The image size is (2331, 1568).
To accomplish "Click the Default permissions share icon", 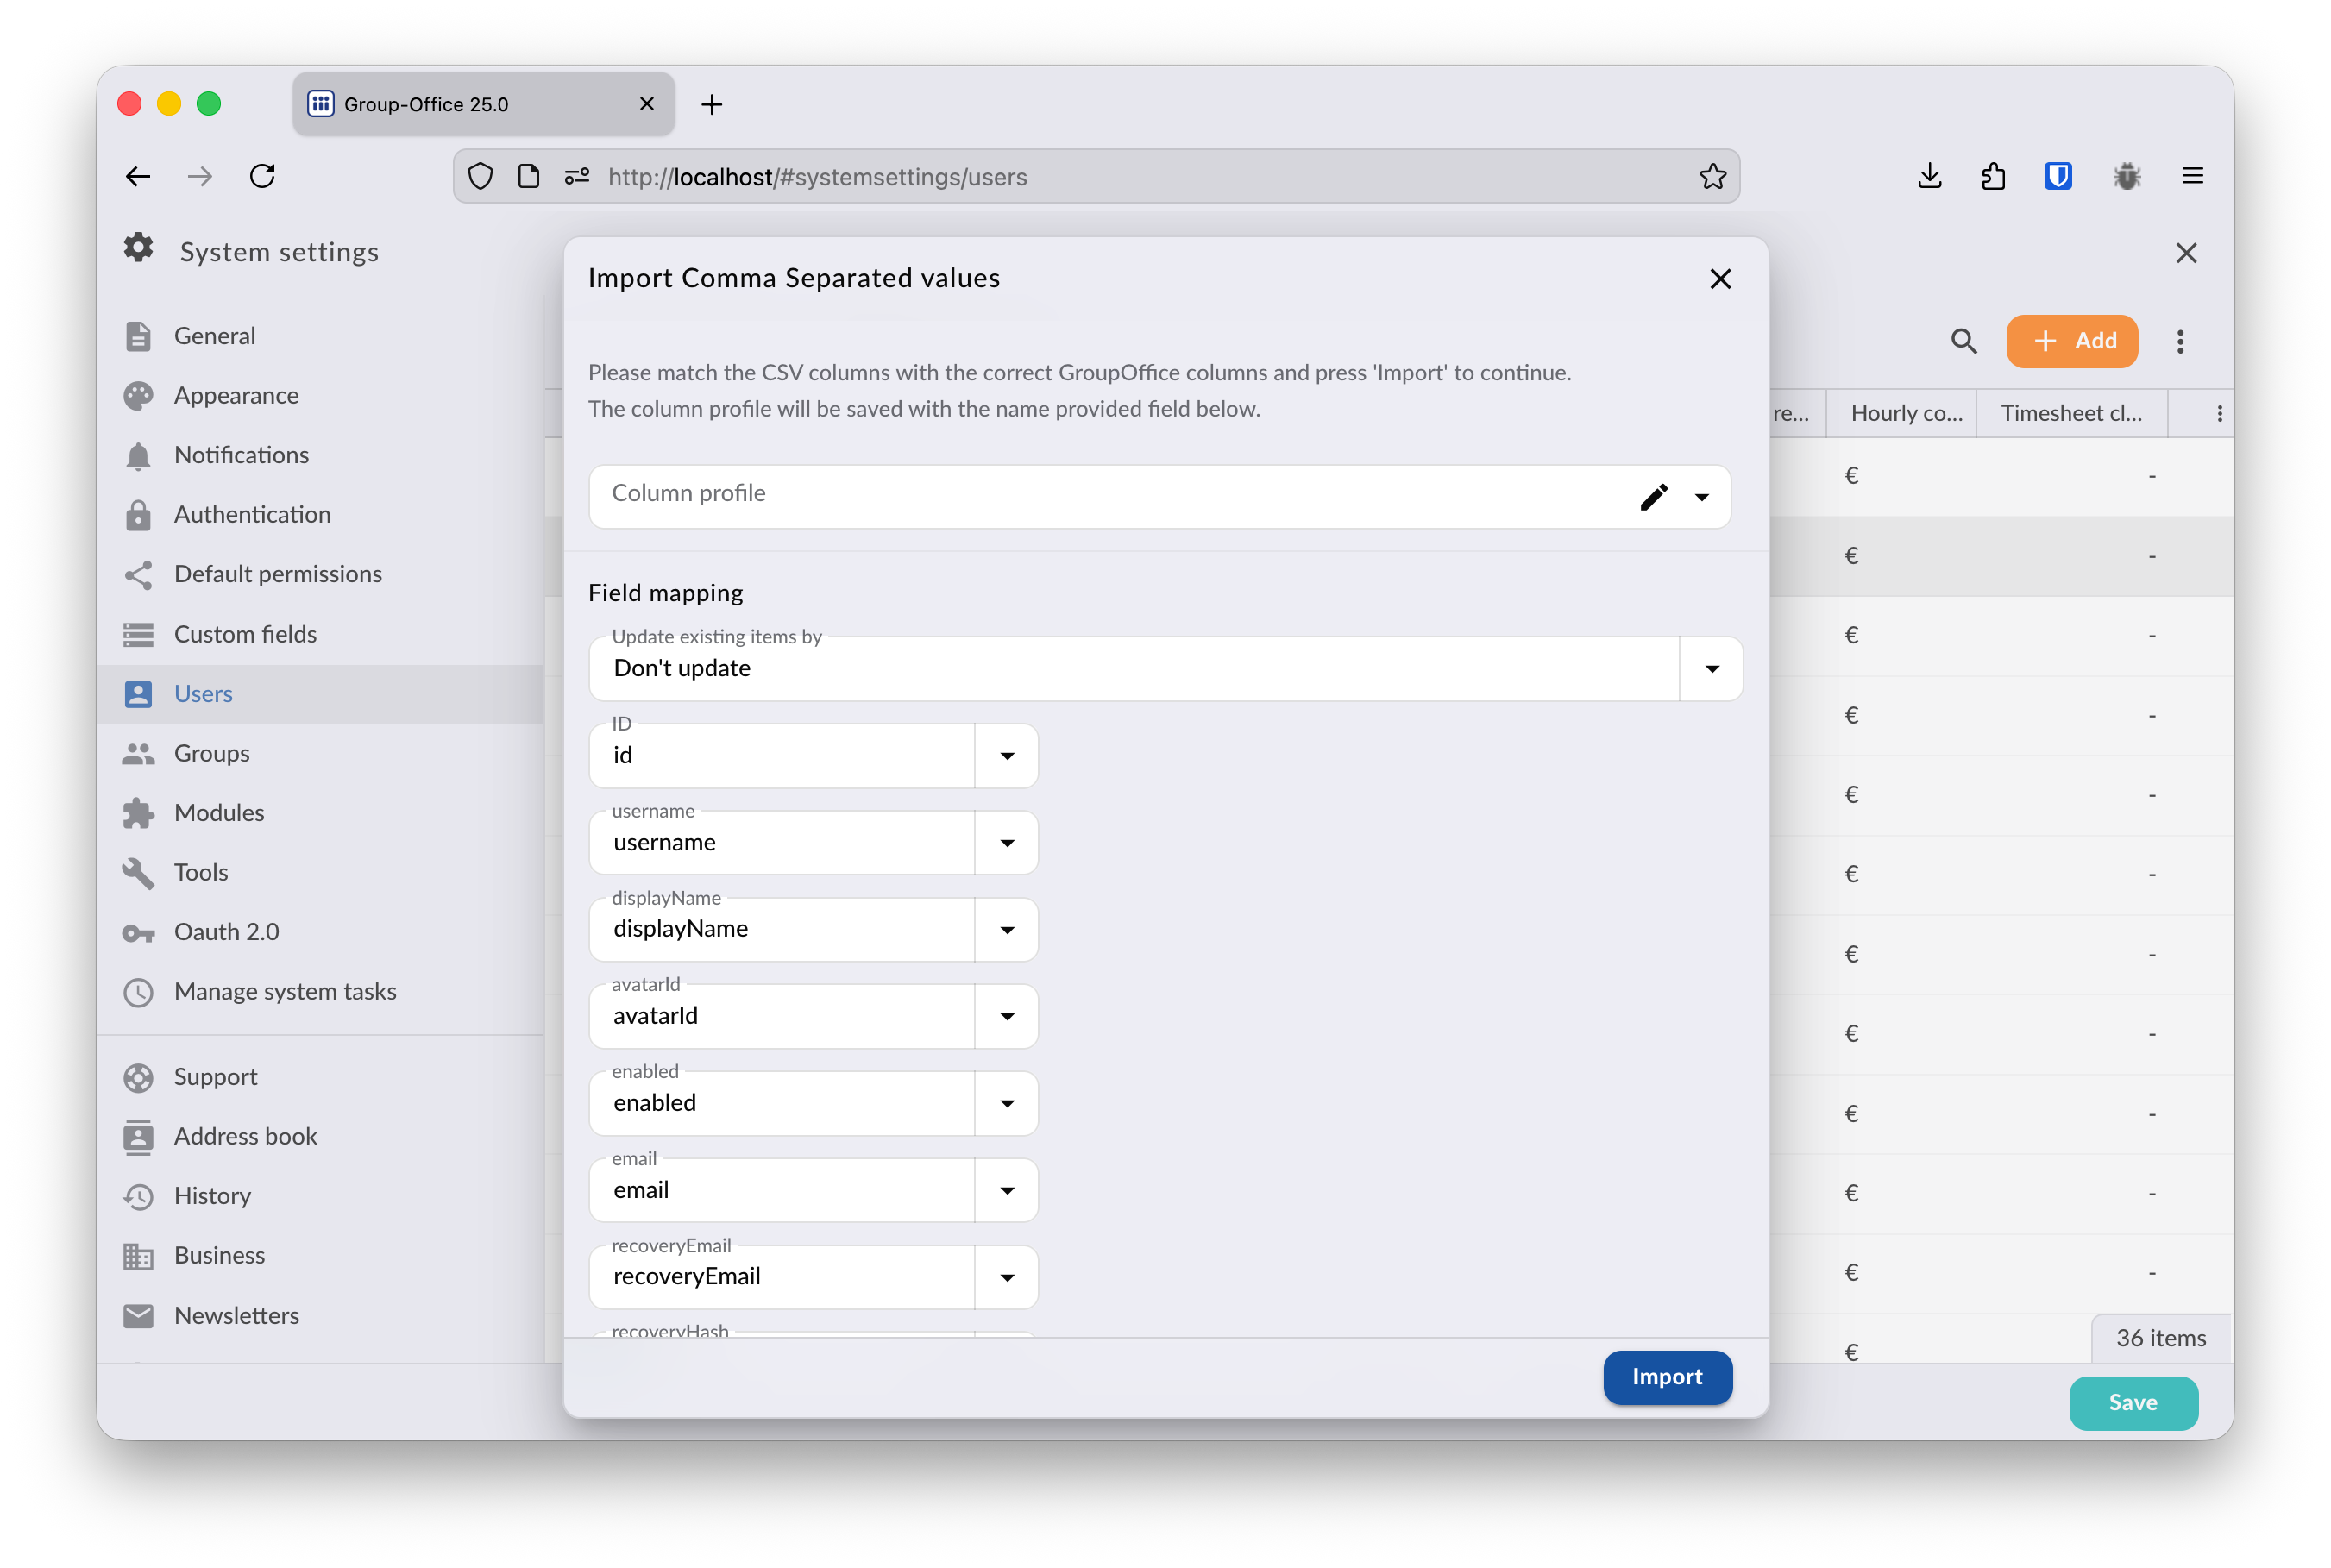I will [138, 575].
